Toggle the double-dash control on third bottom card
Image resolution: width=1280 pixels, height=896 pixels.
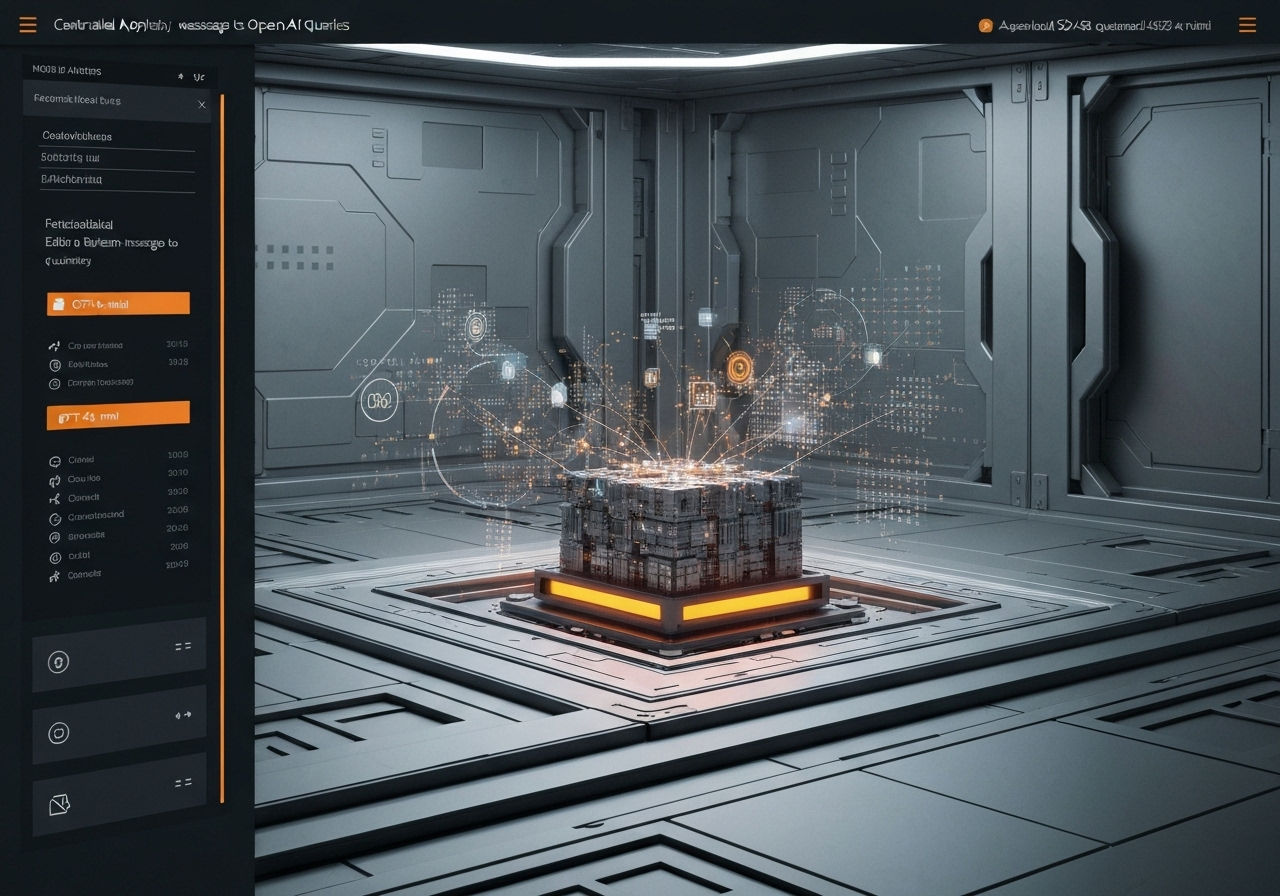point(183,782)
